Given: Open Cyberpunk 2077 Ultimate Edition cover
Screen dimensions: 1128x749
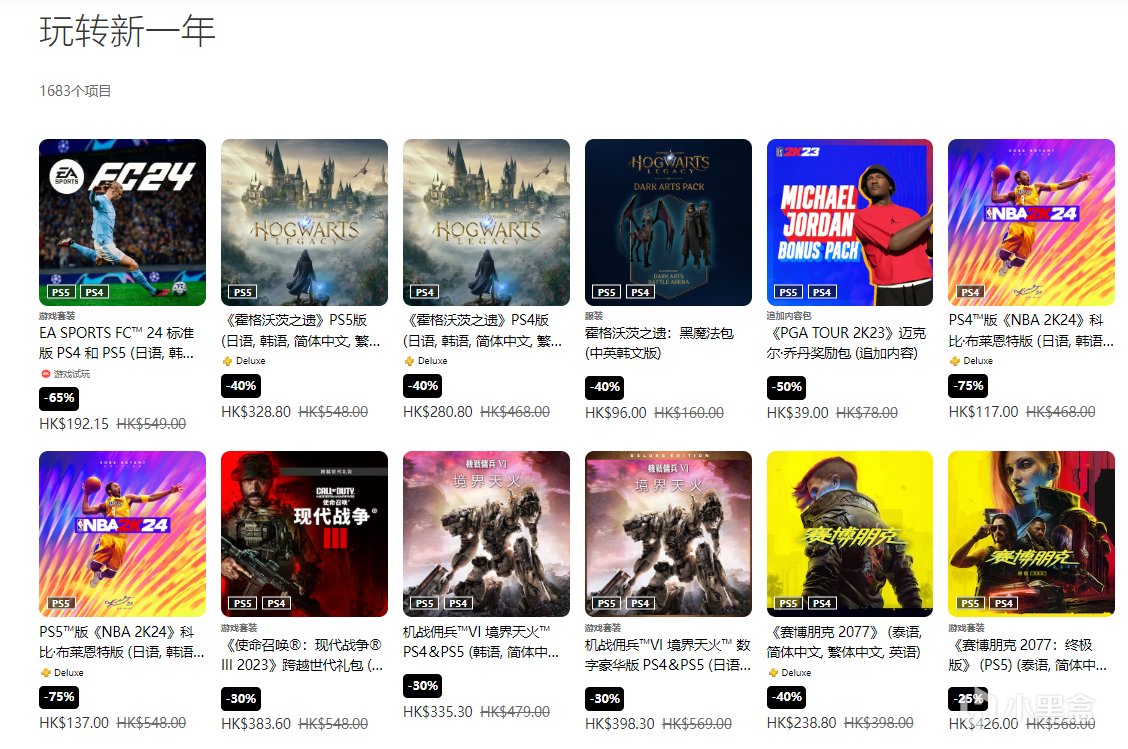Looking at the screenshot, I should [1032, 534].
